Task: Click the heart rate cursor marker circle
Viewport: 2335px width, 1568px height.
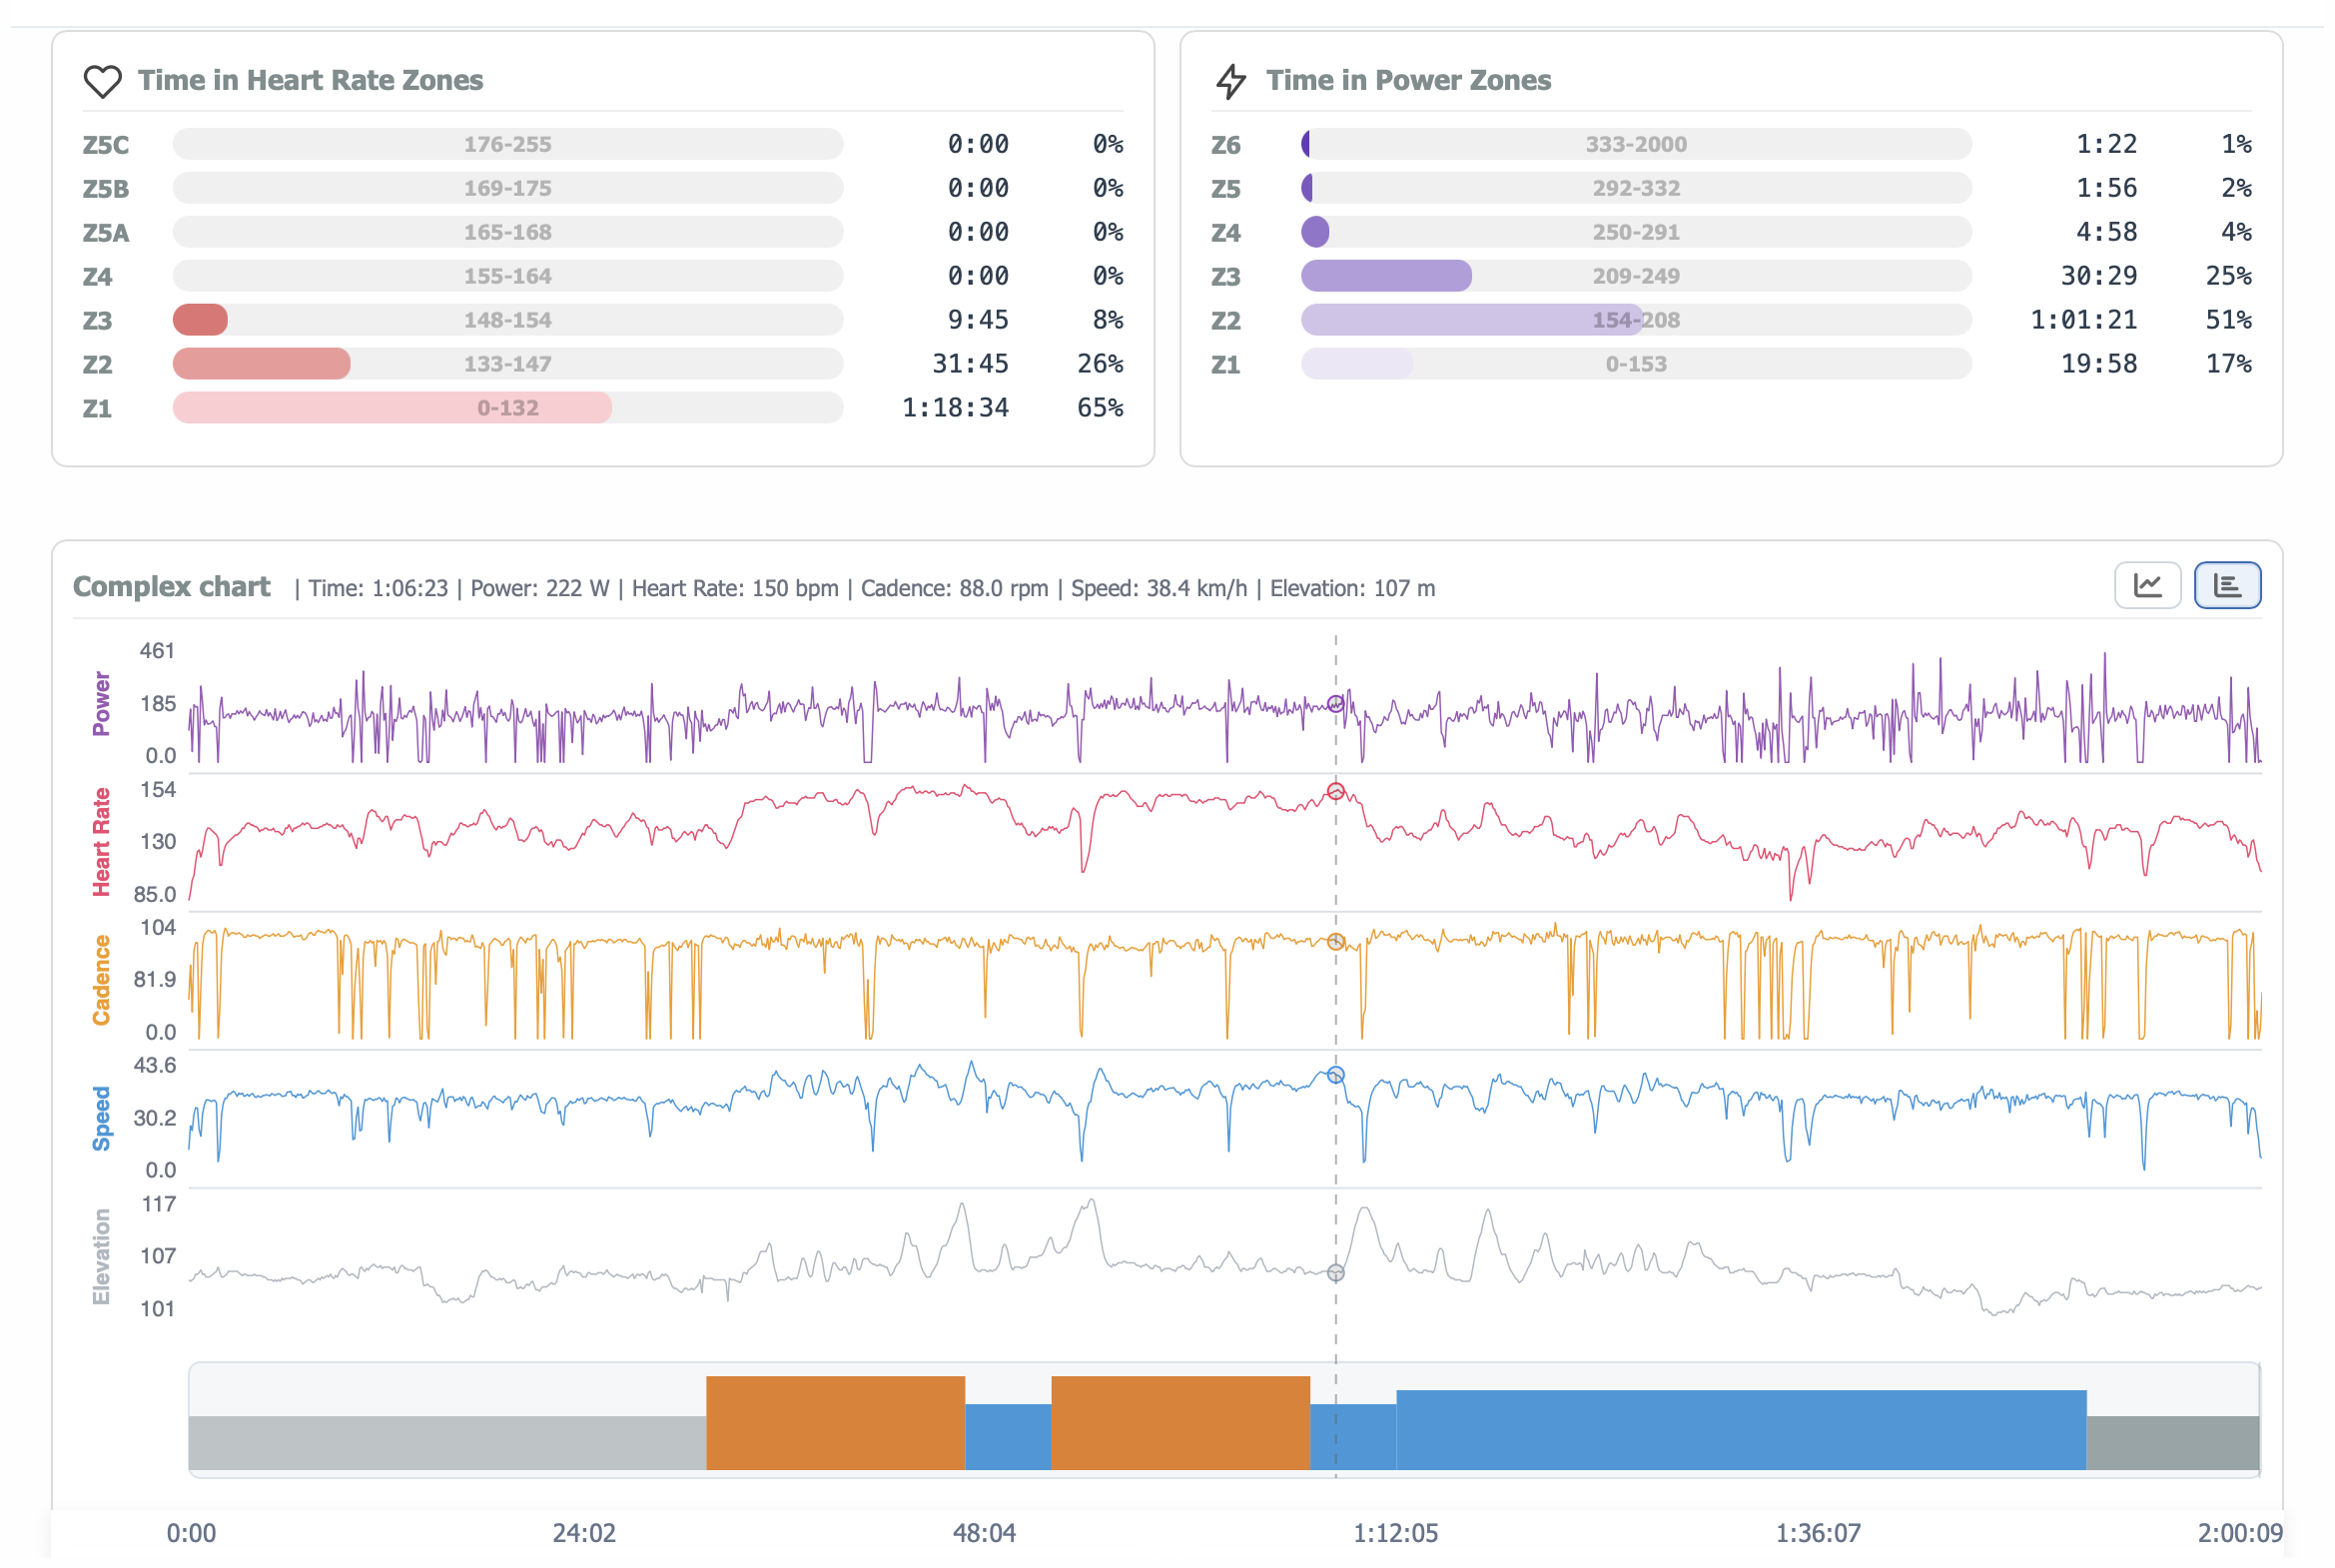Action: coord(1335,792)
